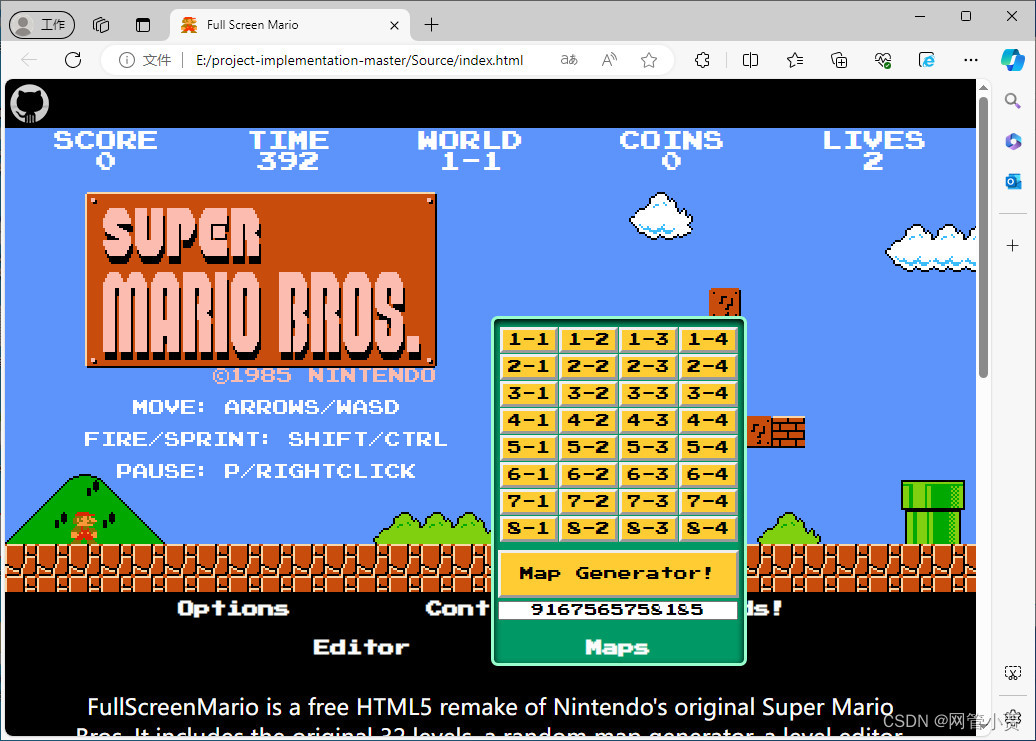The height and width of the screenshot is (741, 1036).
Task: Click the map seed number input field
Action: (618, 610)
